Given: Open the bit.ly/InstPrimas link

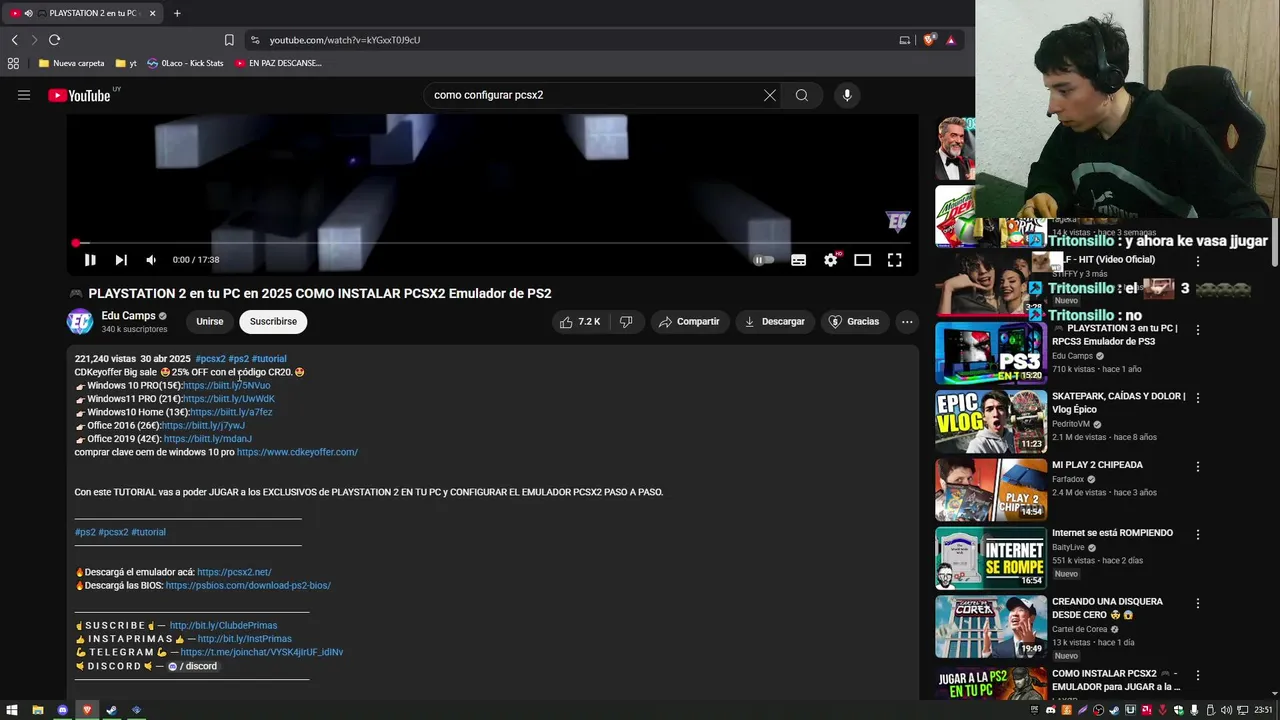Looking at the screenshot, I should [245, 639].
